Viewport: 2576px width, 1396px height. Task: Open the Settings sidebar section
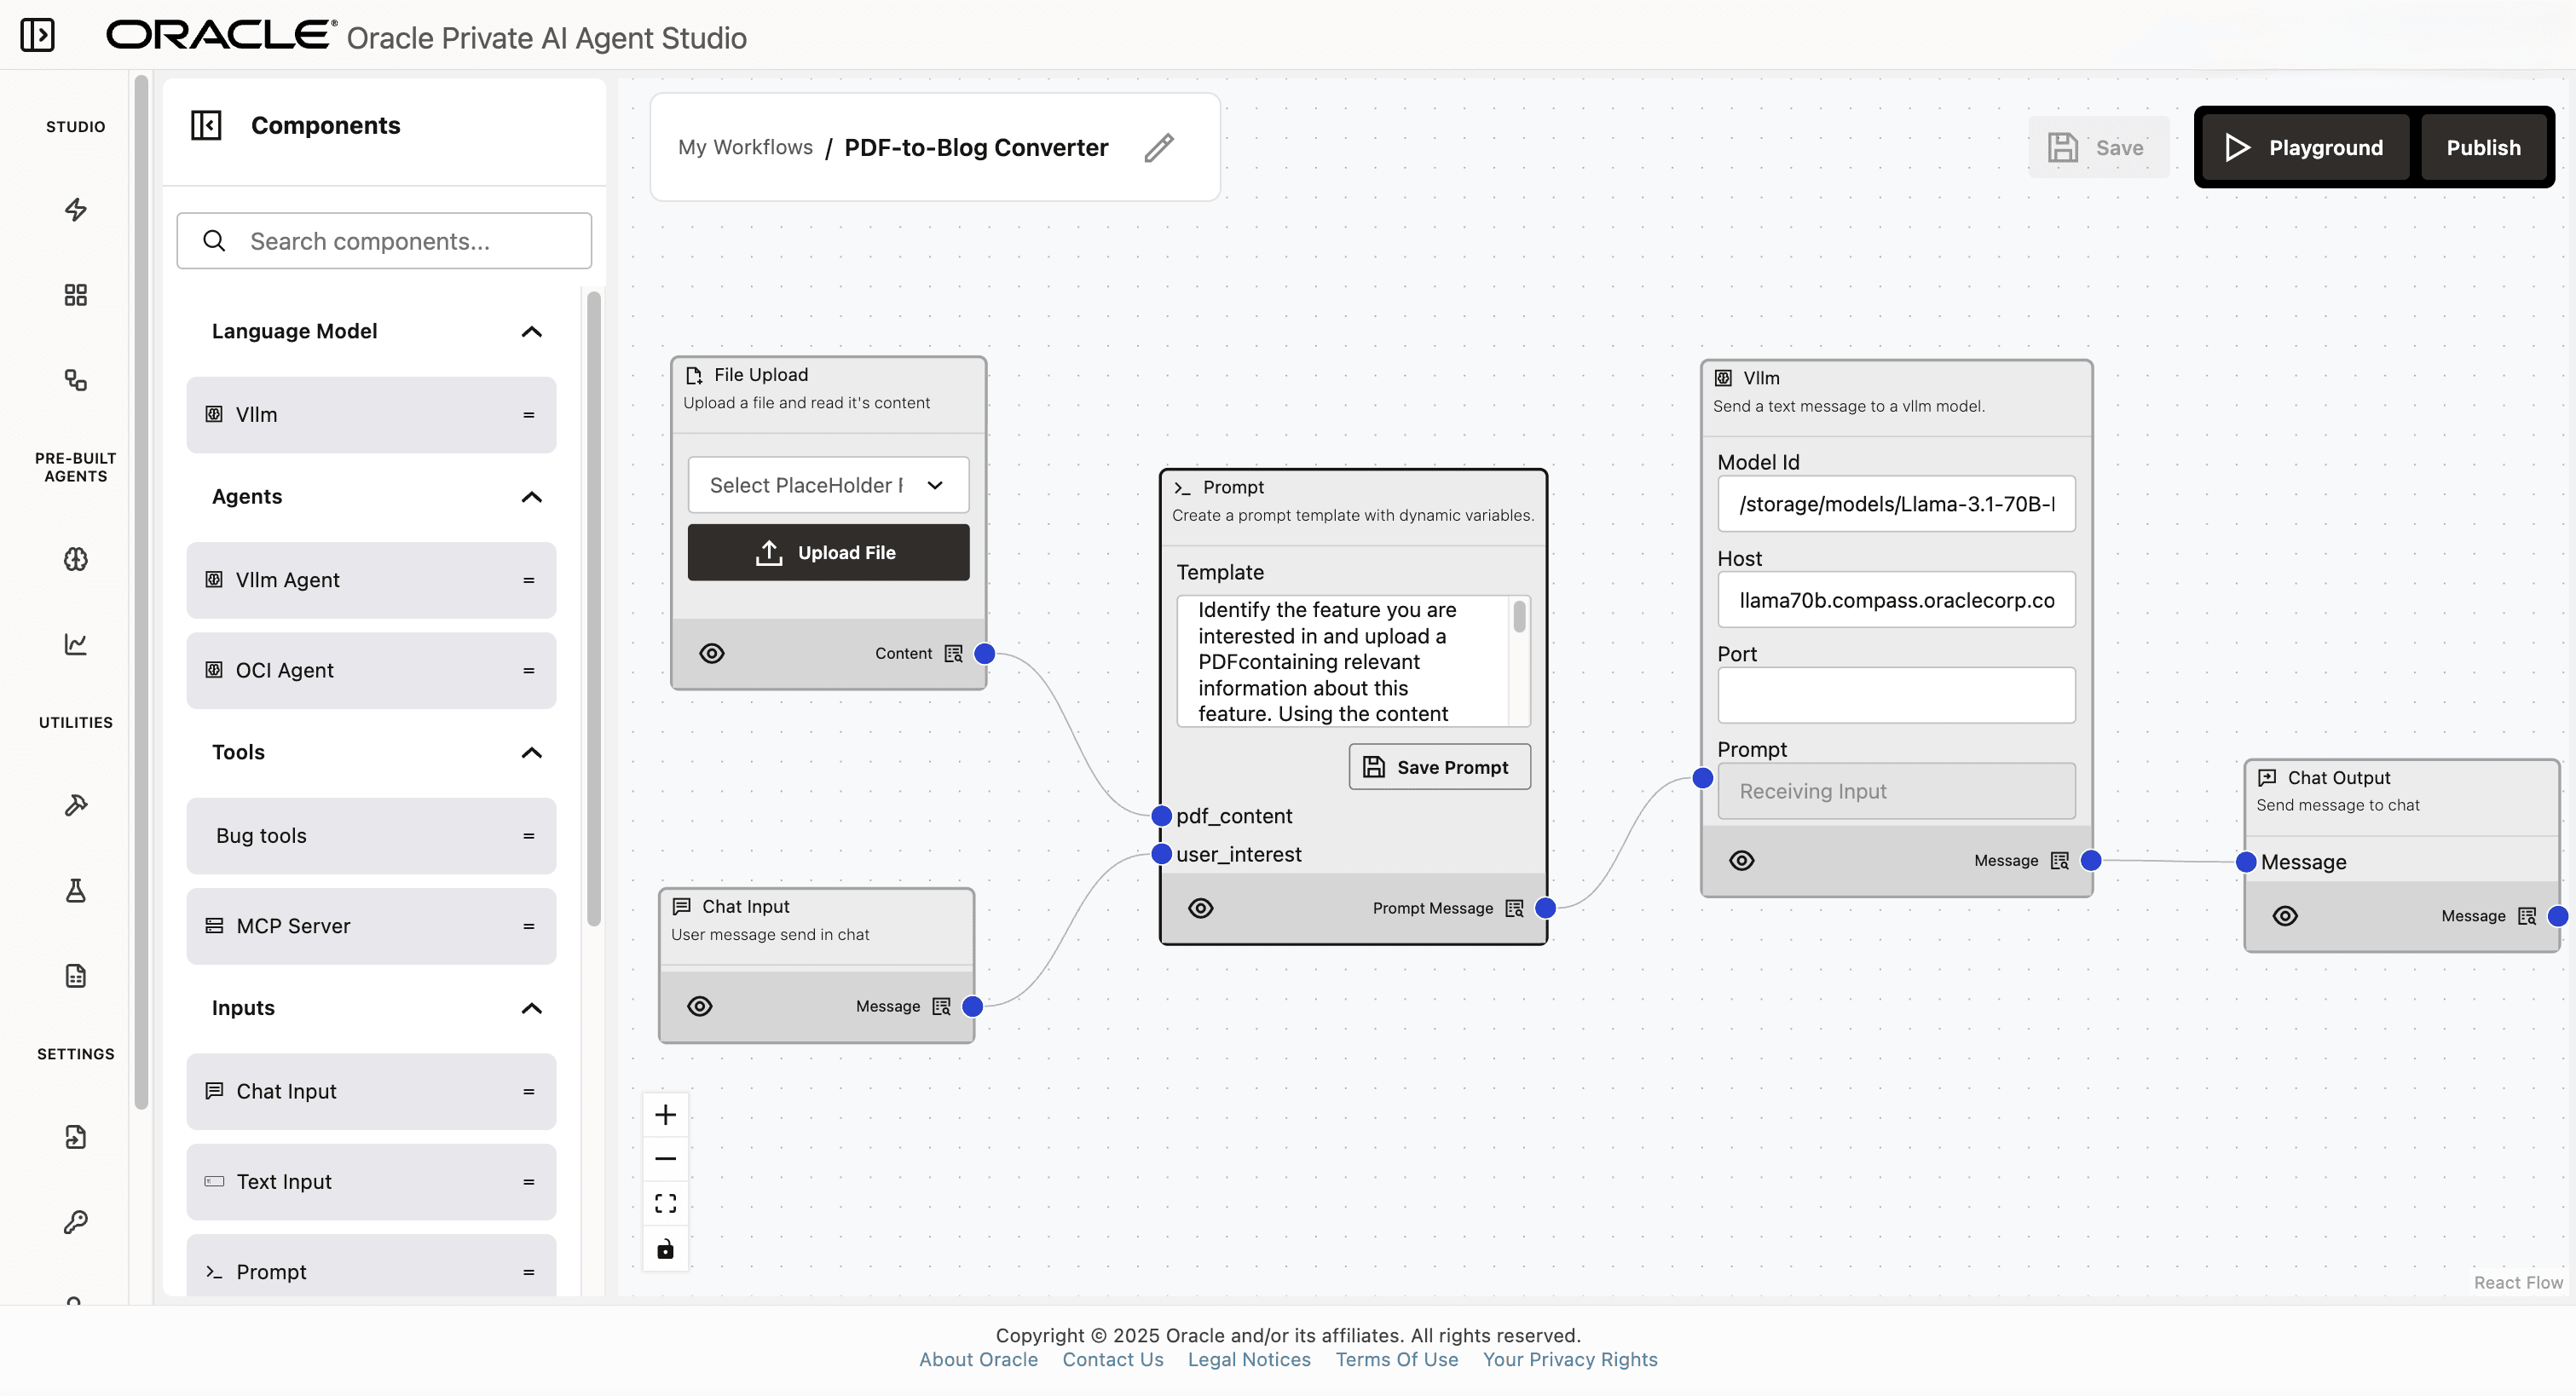(x=75, y=1053)
